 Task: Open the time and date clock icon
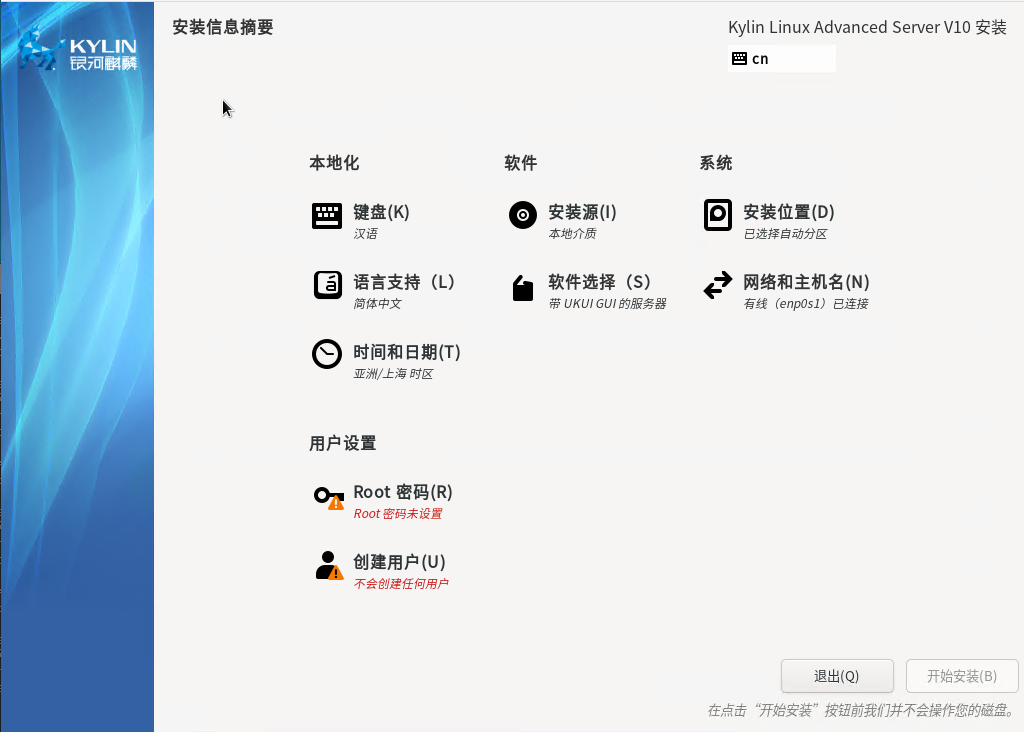(x=327, y=355)
